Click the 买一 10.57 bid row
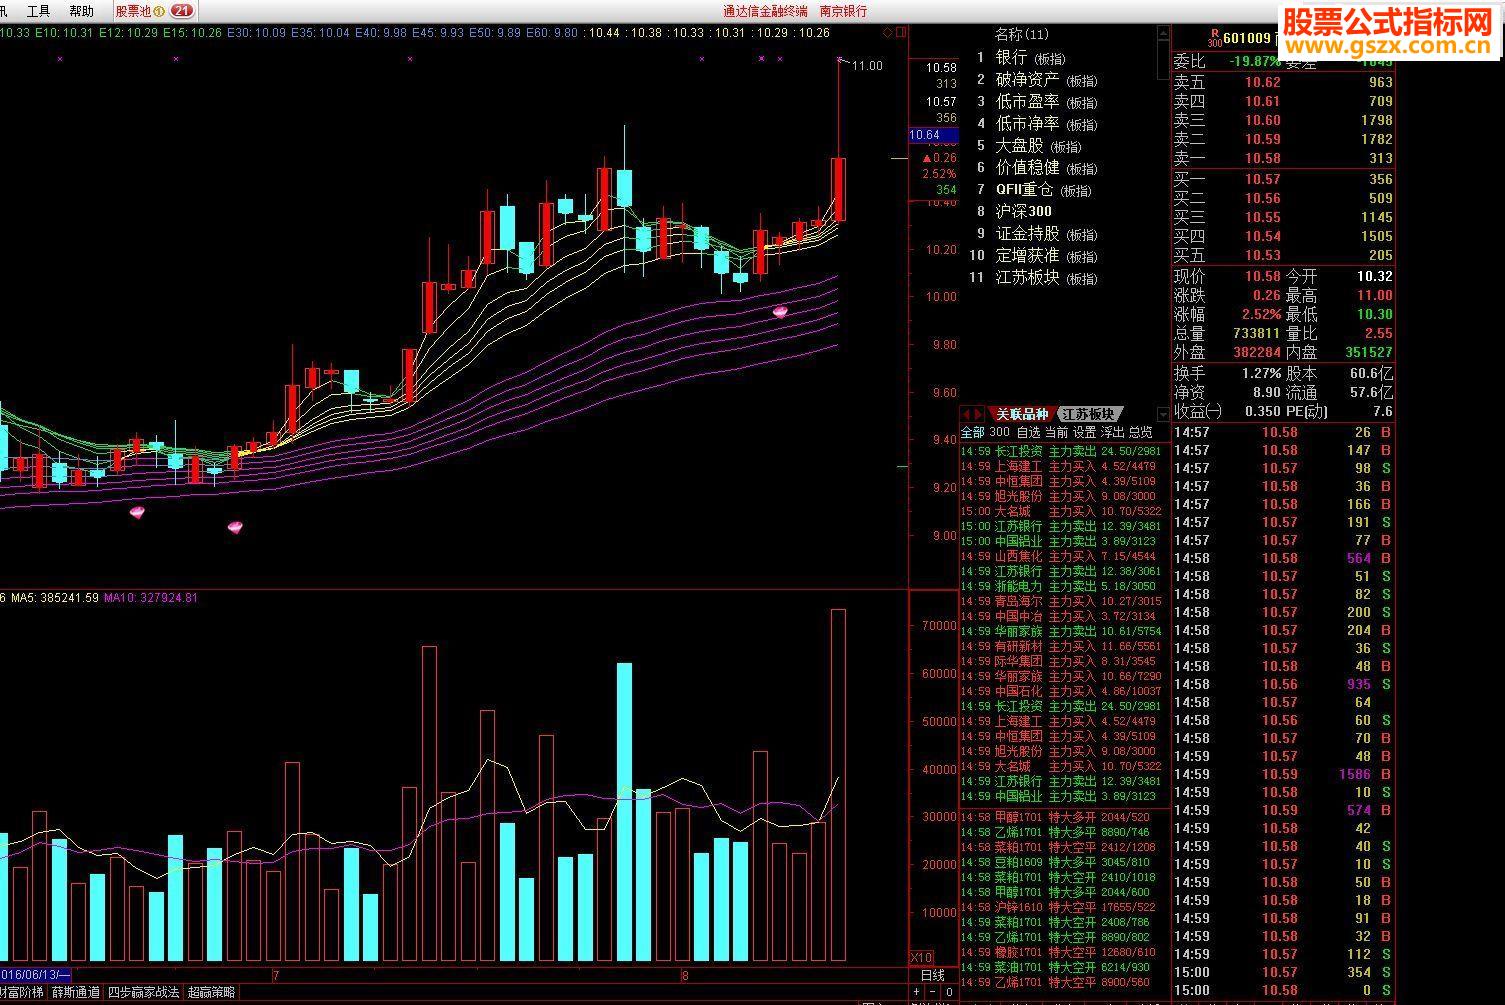This screenshot has width=1505, height=1005. pos(1283,179)
